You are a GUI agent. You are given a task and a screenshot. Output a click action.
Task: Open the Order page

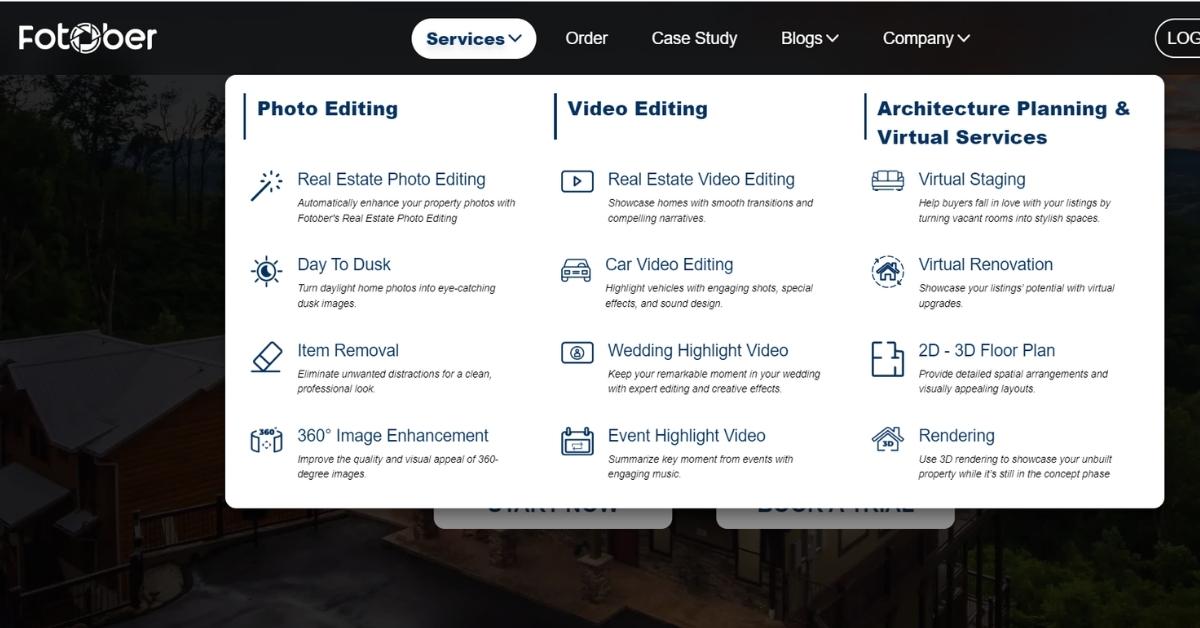[586, 38]
